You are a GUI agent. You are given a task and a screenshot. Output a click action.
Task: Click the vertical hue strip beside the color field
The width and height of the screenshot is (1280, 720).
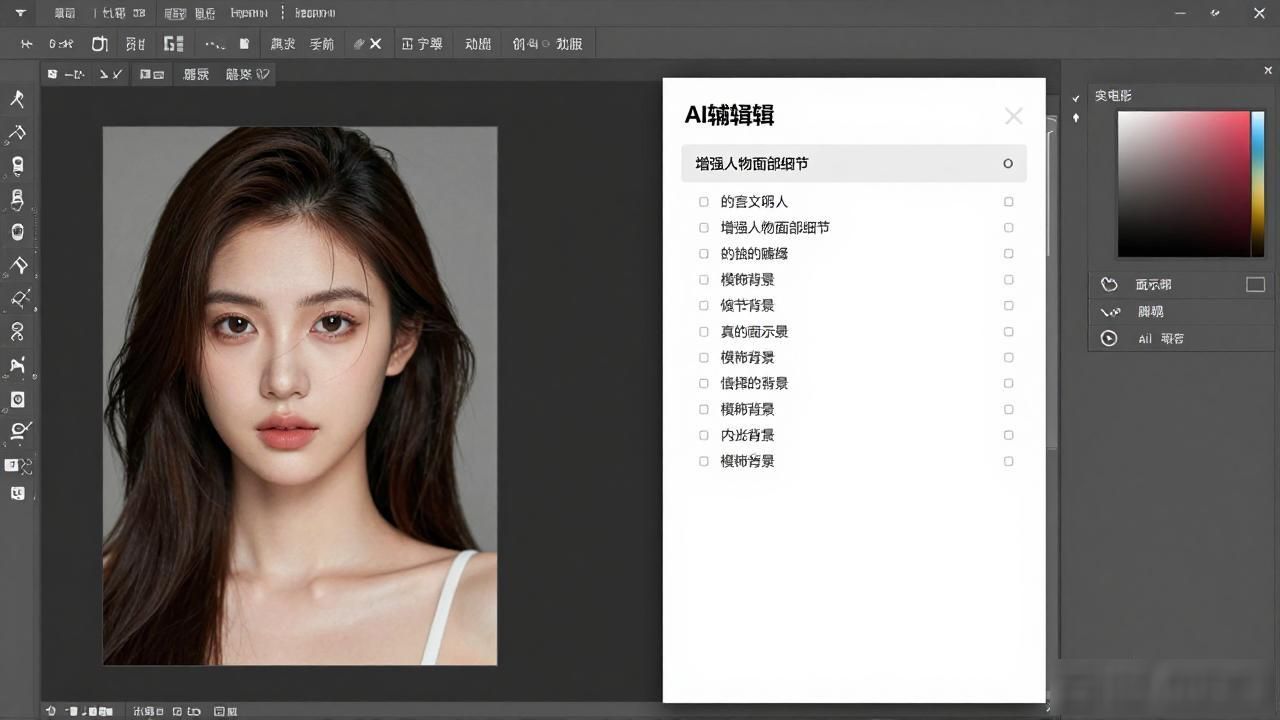(1258, 184)
